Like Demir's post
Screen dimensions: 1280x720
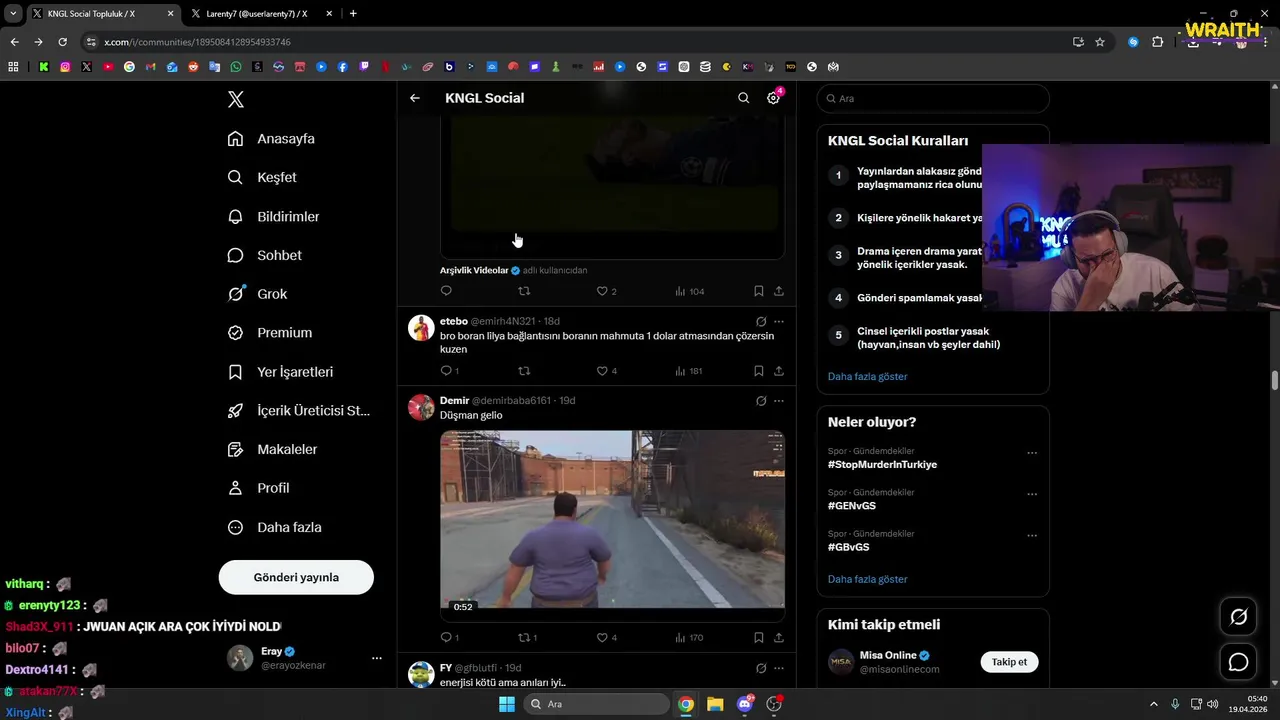(602, 637)
